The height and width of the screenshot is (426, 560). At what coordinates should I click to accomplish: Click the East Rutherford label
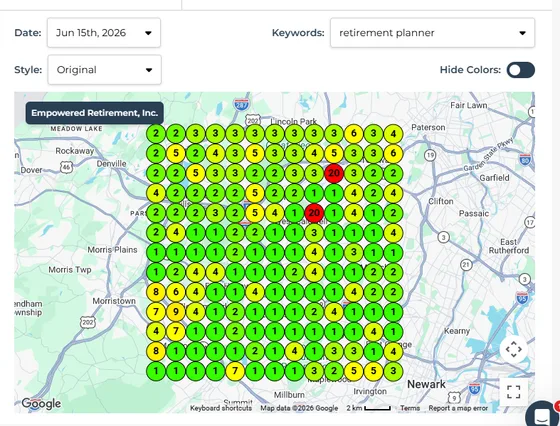click(509, 246)
